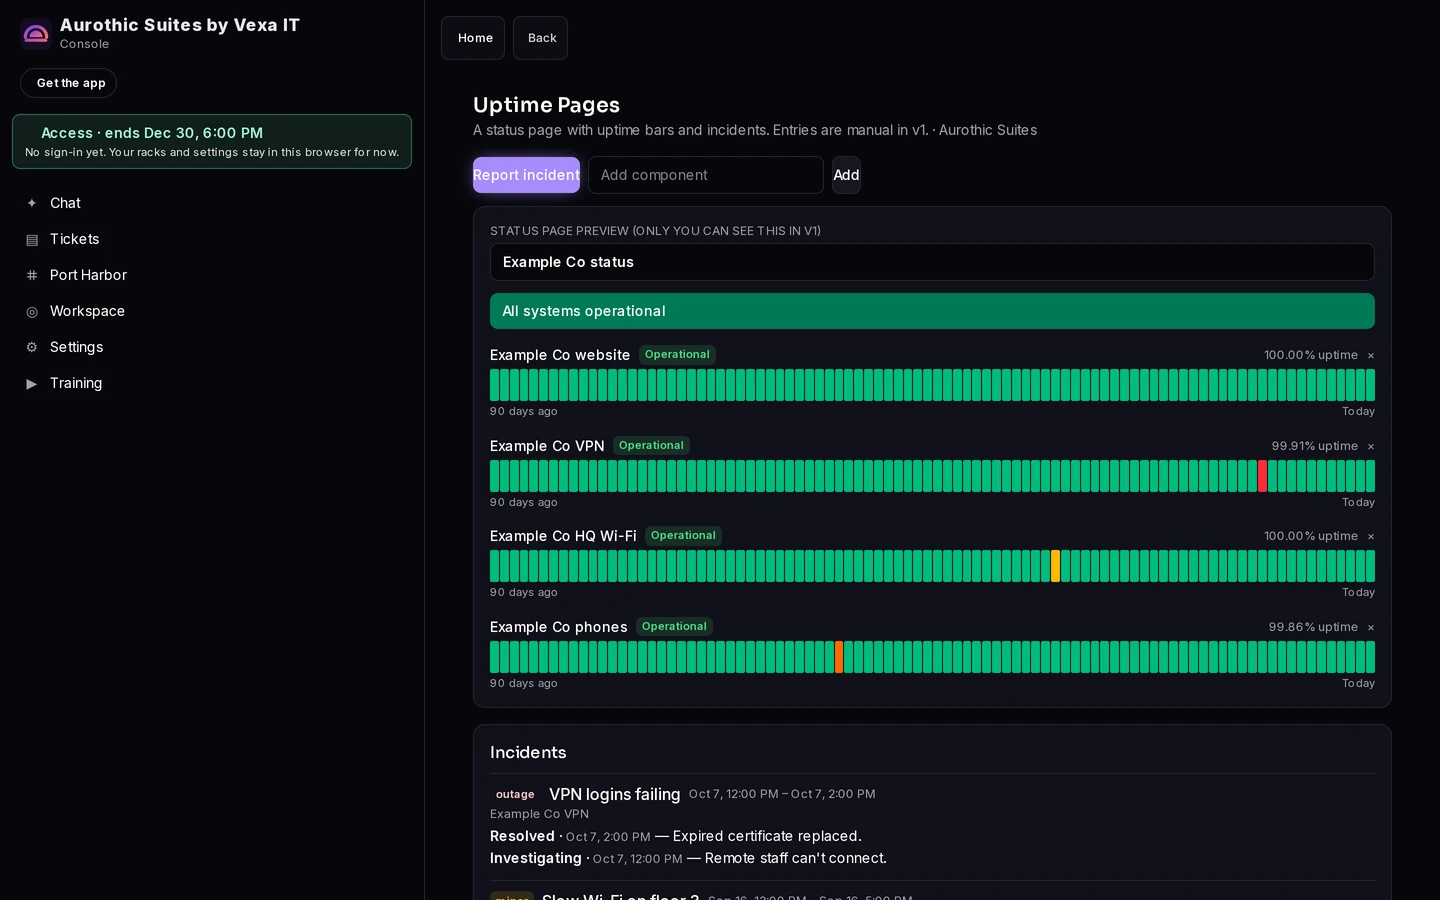Click the Access ends Dec 30 notice
Viewport: 1440px width, 900px height.
tap(212, 141)
